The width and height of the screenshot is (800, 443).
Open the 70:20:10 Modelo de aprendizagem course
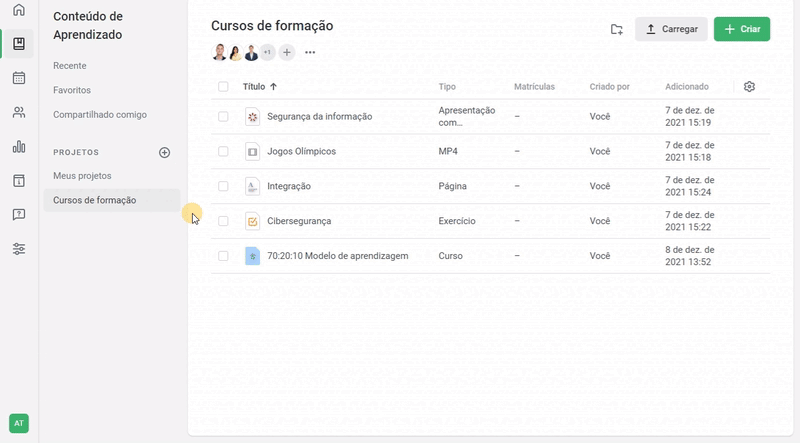tap(337, 256)
